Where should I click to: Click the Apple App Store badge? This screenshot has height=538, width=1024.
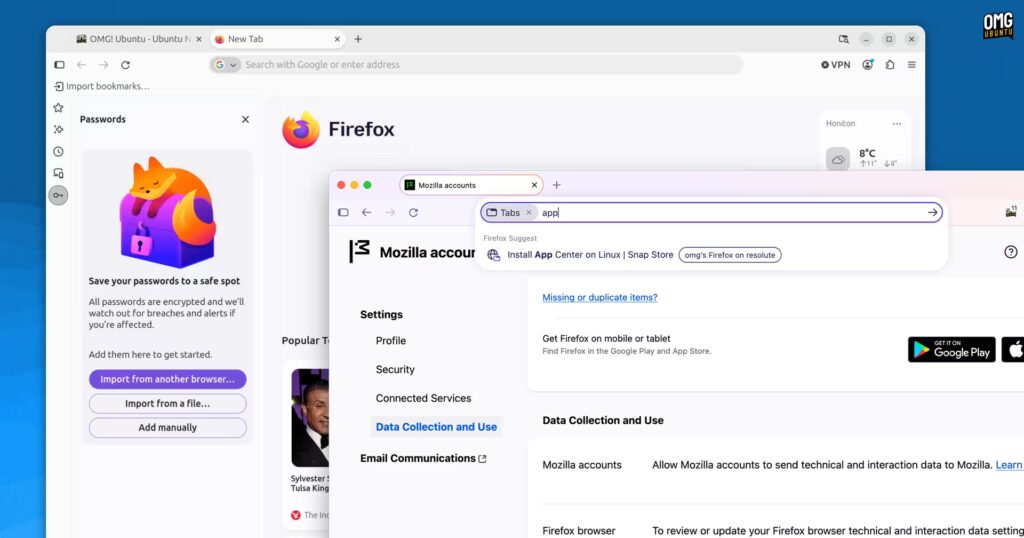coord(1013,349)
